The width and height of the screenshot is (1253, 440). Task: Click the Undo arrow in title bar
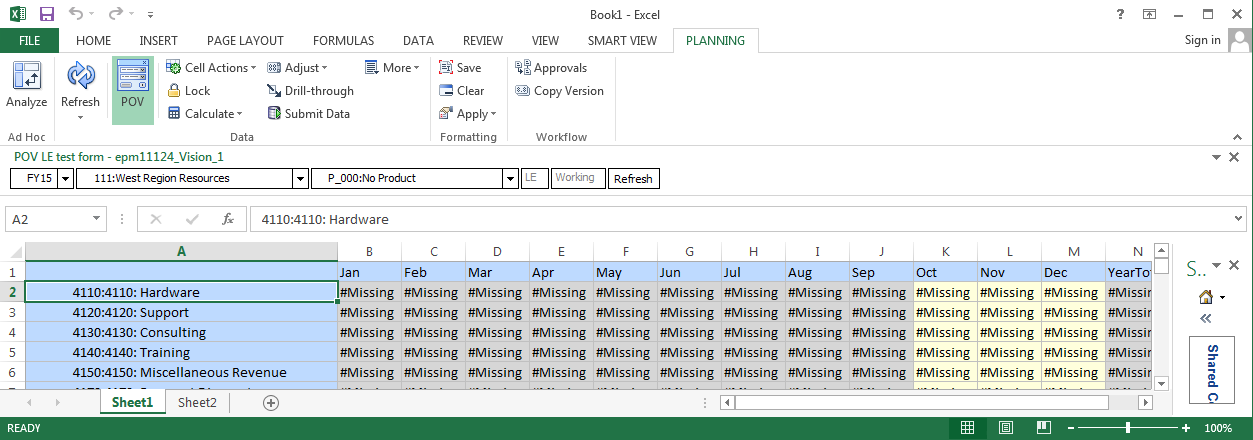coord(76,14)
